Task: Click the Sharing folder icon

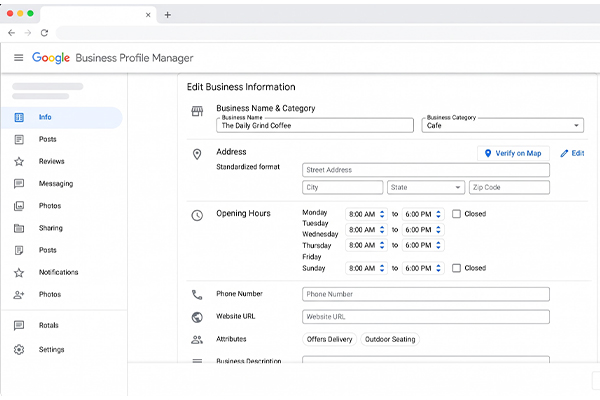Action: coord(19,228)
